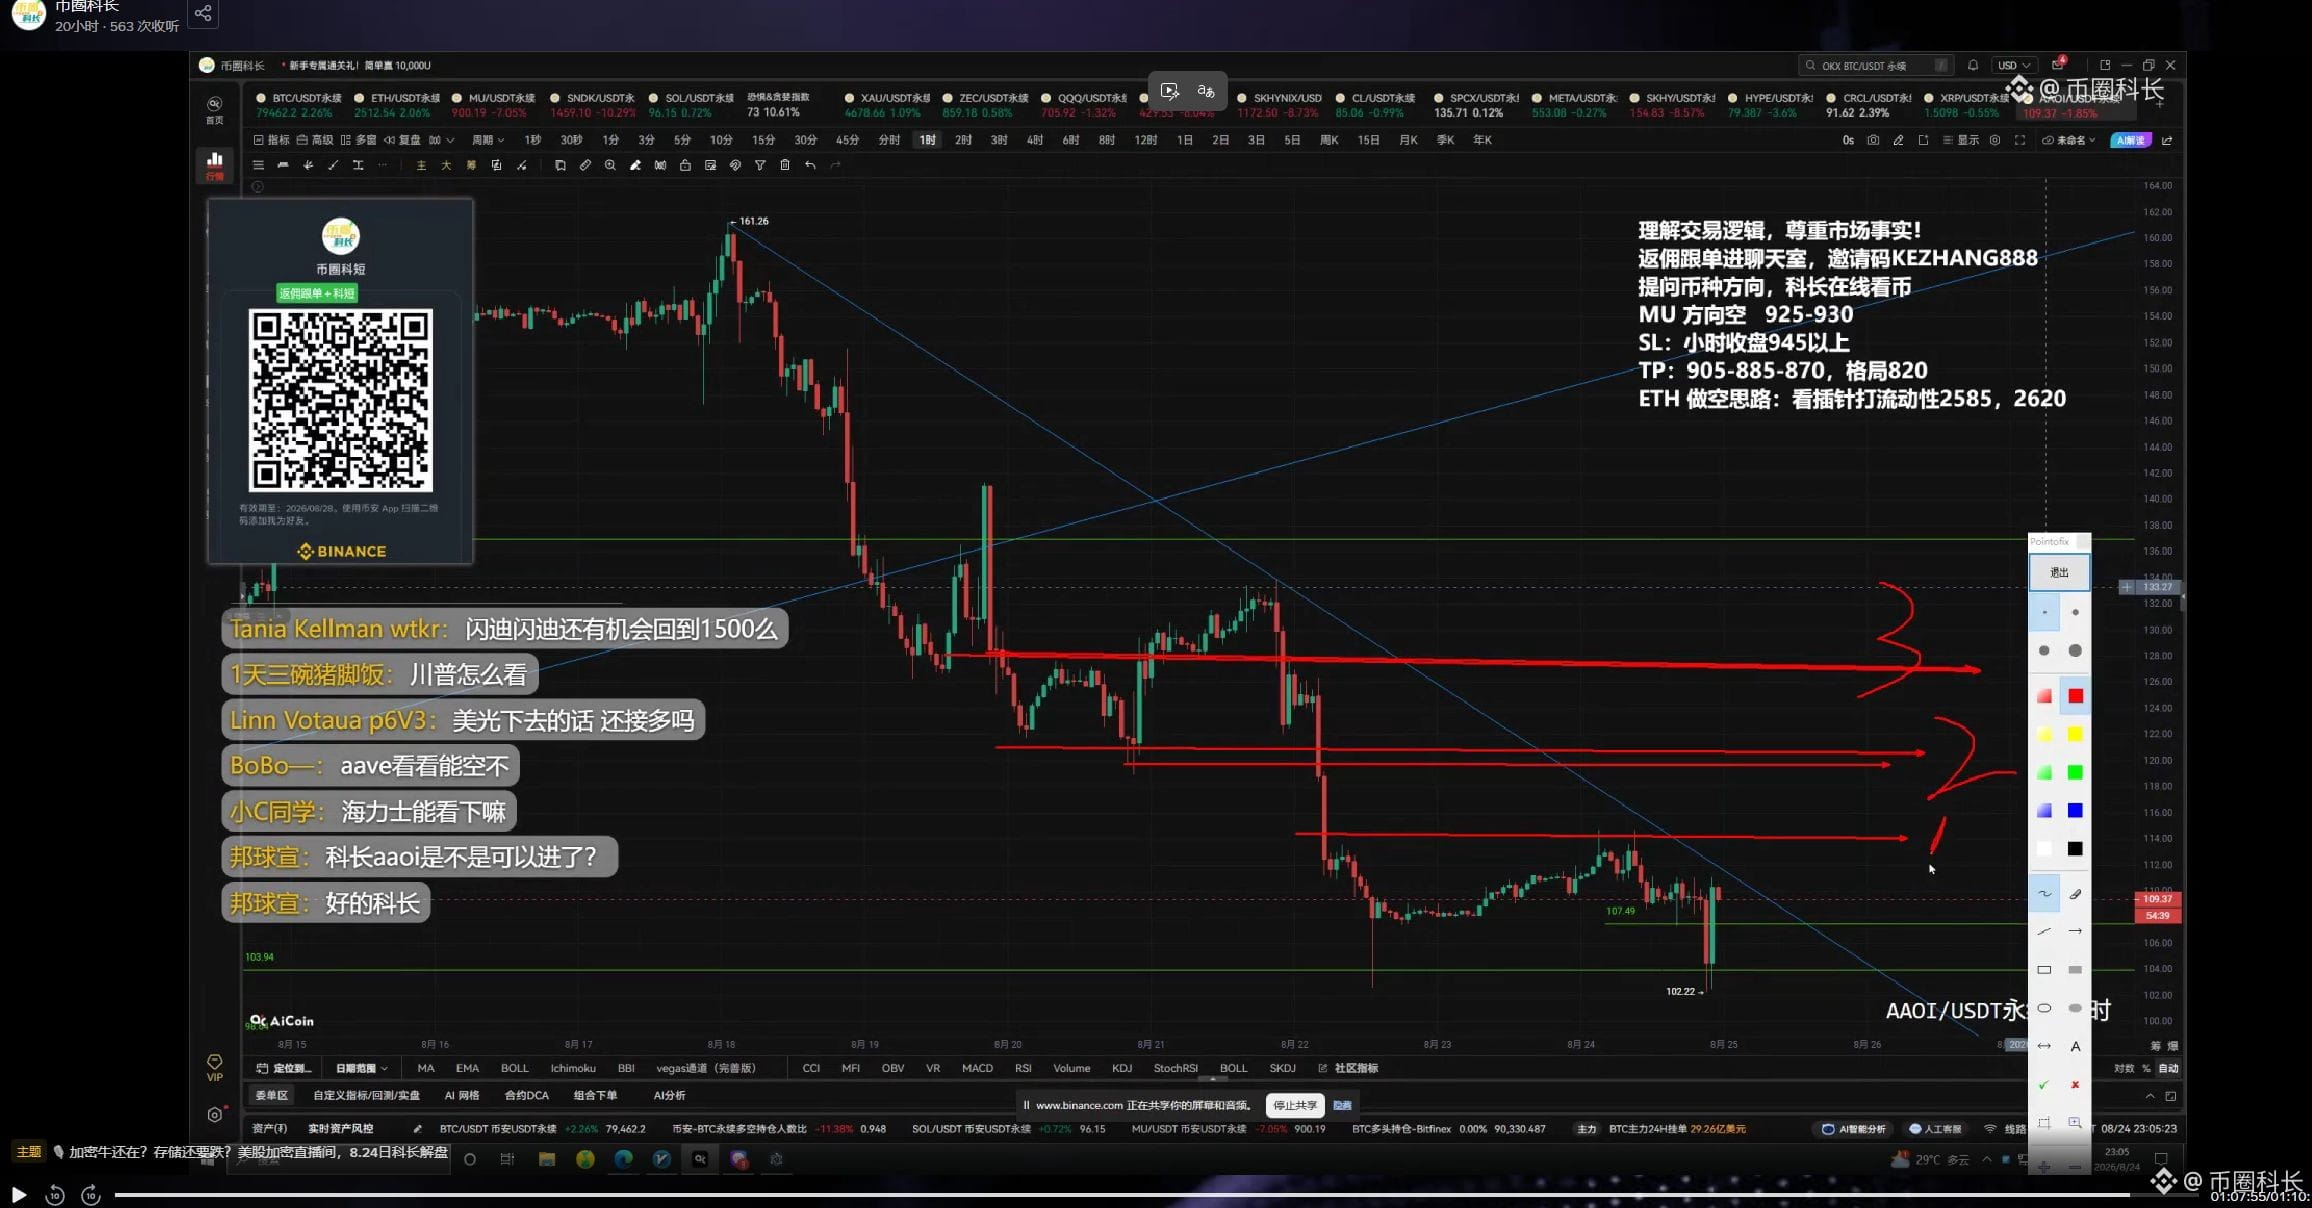Image resolution: width=2312 pixels, height=1208 pixels.
Task: Click the taskbar search circle icon
Action: [470, 1160]
